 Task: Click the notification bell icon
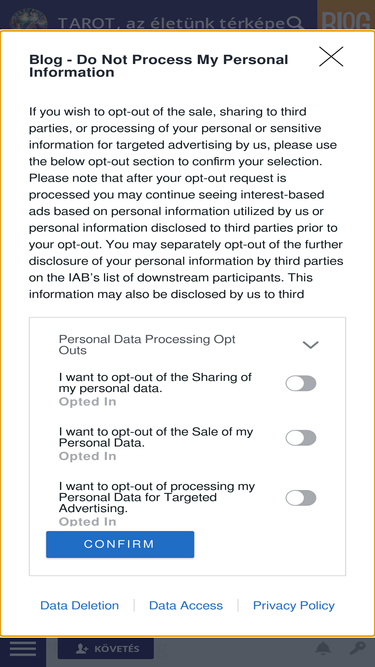(323, 649)
